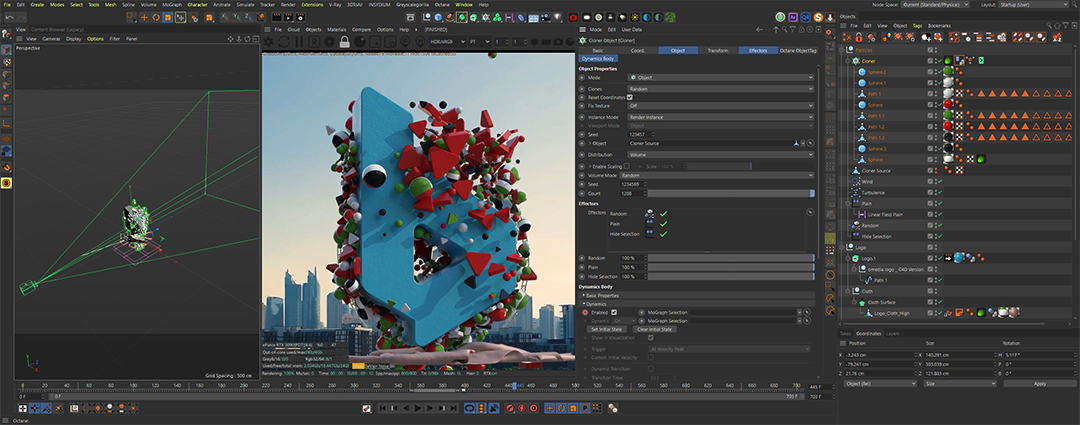
Task: Click the Wind object icon in Objects list
Action: [855, 182]
